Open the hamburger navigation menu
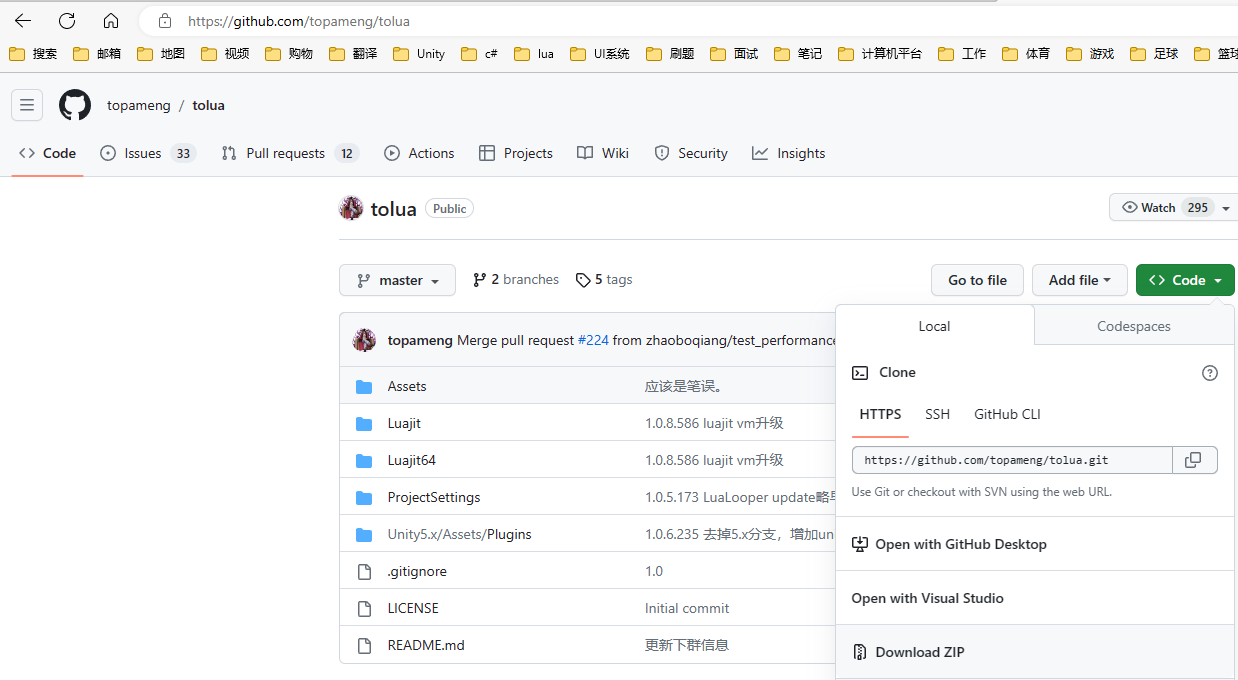 click(27, 105)
